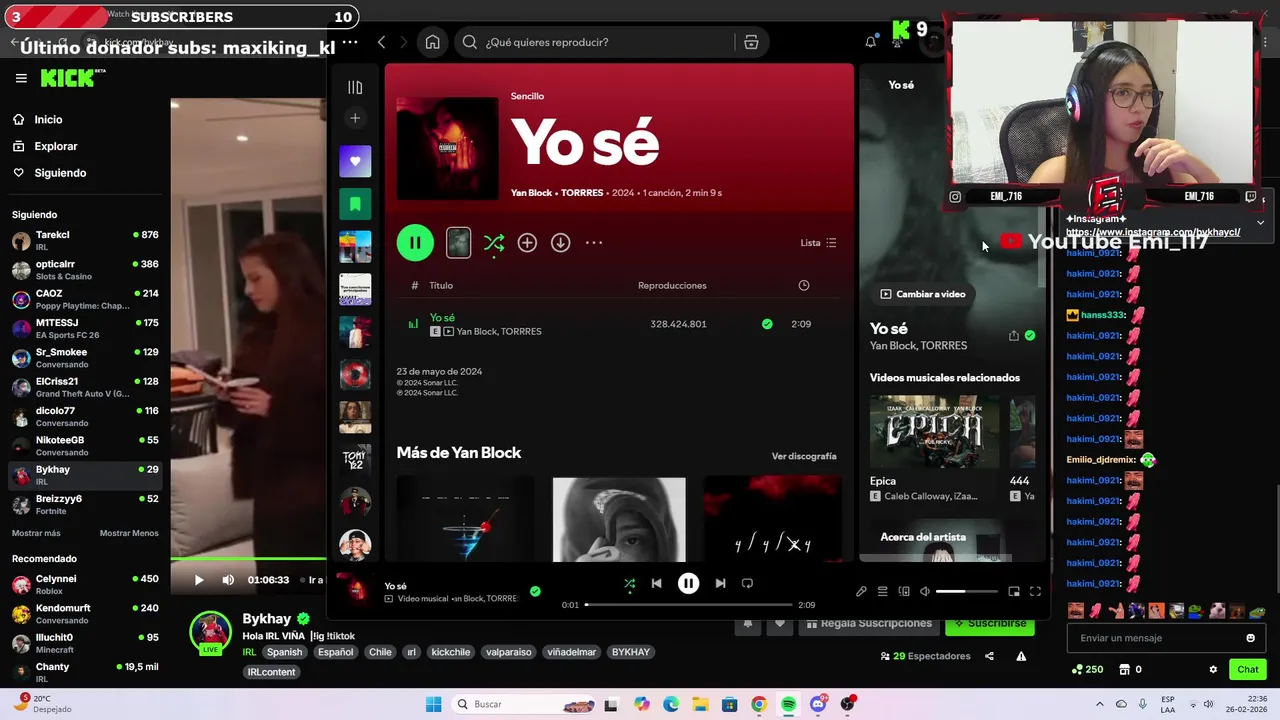Click the Suscribirse button on Kick

click(990, 623)
